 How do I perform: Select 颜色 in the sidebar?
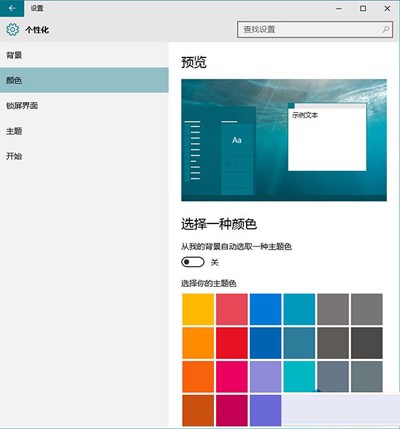point(84,80)
